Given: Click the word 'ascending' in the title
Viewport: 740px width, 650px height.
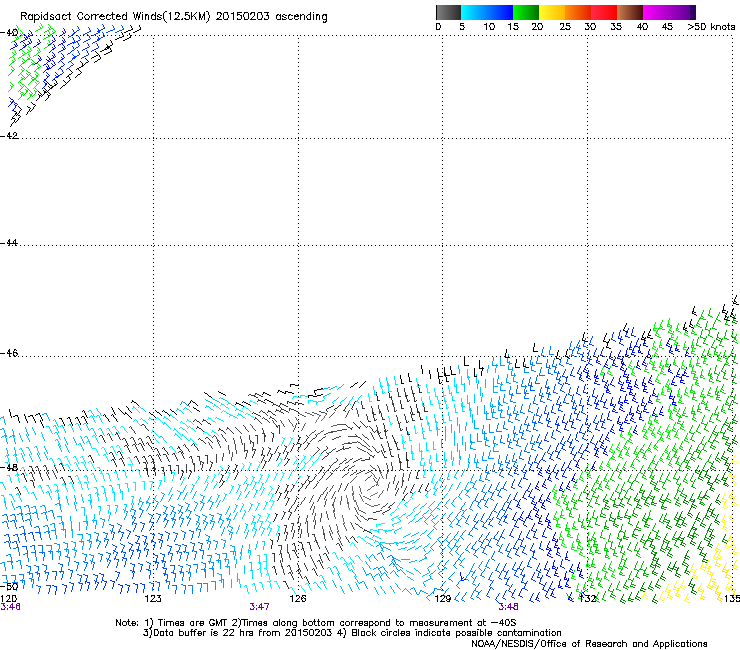Looking at the screenshot, I should [x=301, y=17].
